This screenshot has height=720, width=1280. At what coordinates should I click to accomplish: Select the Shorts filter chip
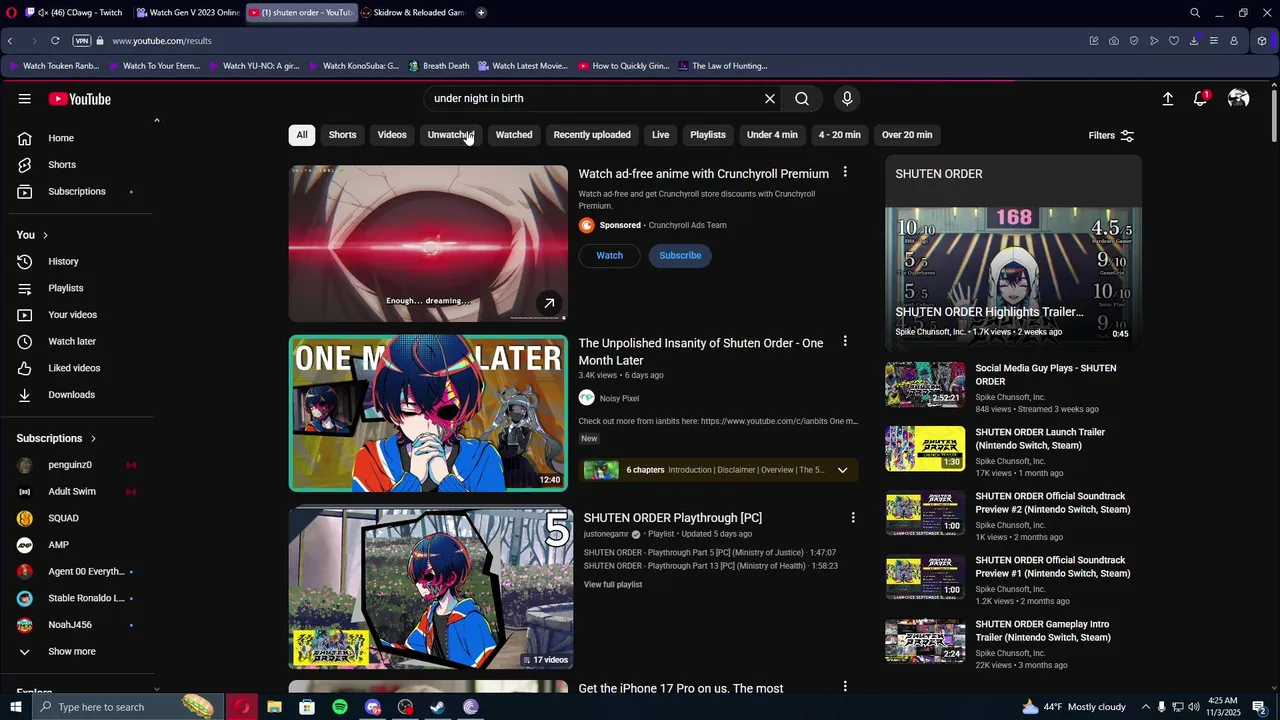[x=343, y=135]
